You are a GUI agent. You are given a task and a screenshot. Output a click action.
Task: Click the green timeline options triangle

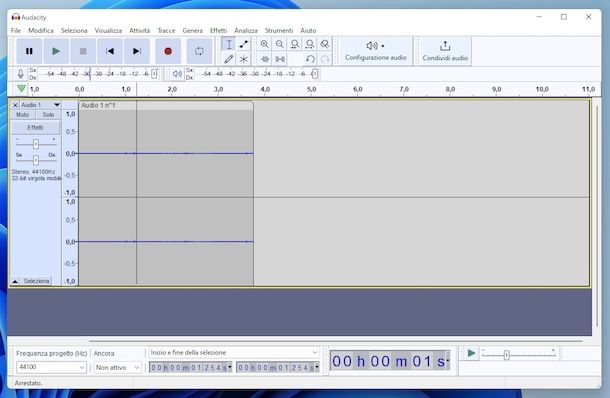[x=21, y=89]
